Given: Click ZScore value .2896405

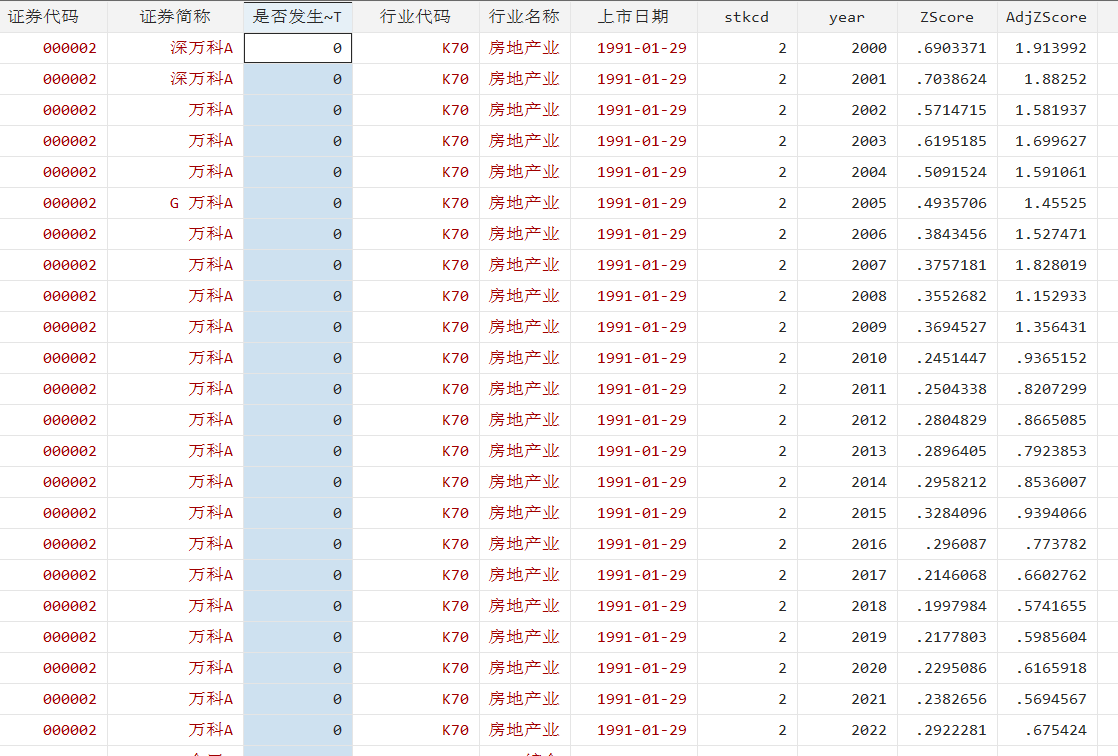Looking at the screenshot, I should click(x=951, y=451).
